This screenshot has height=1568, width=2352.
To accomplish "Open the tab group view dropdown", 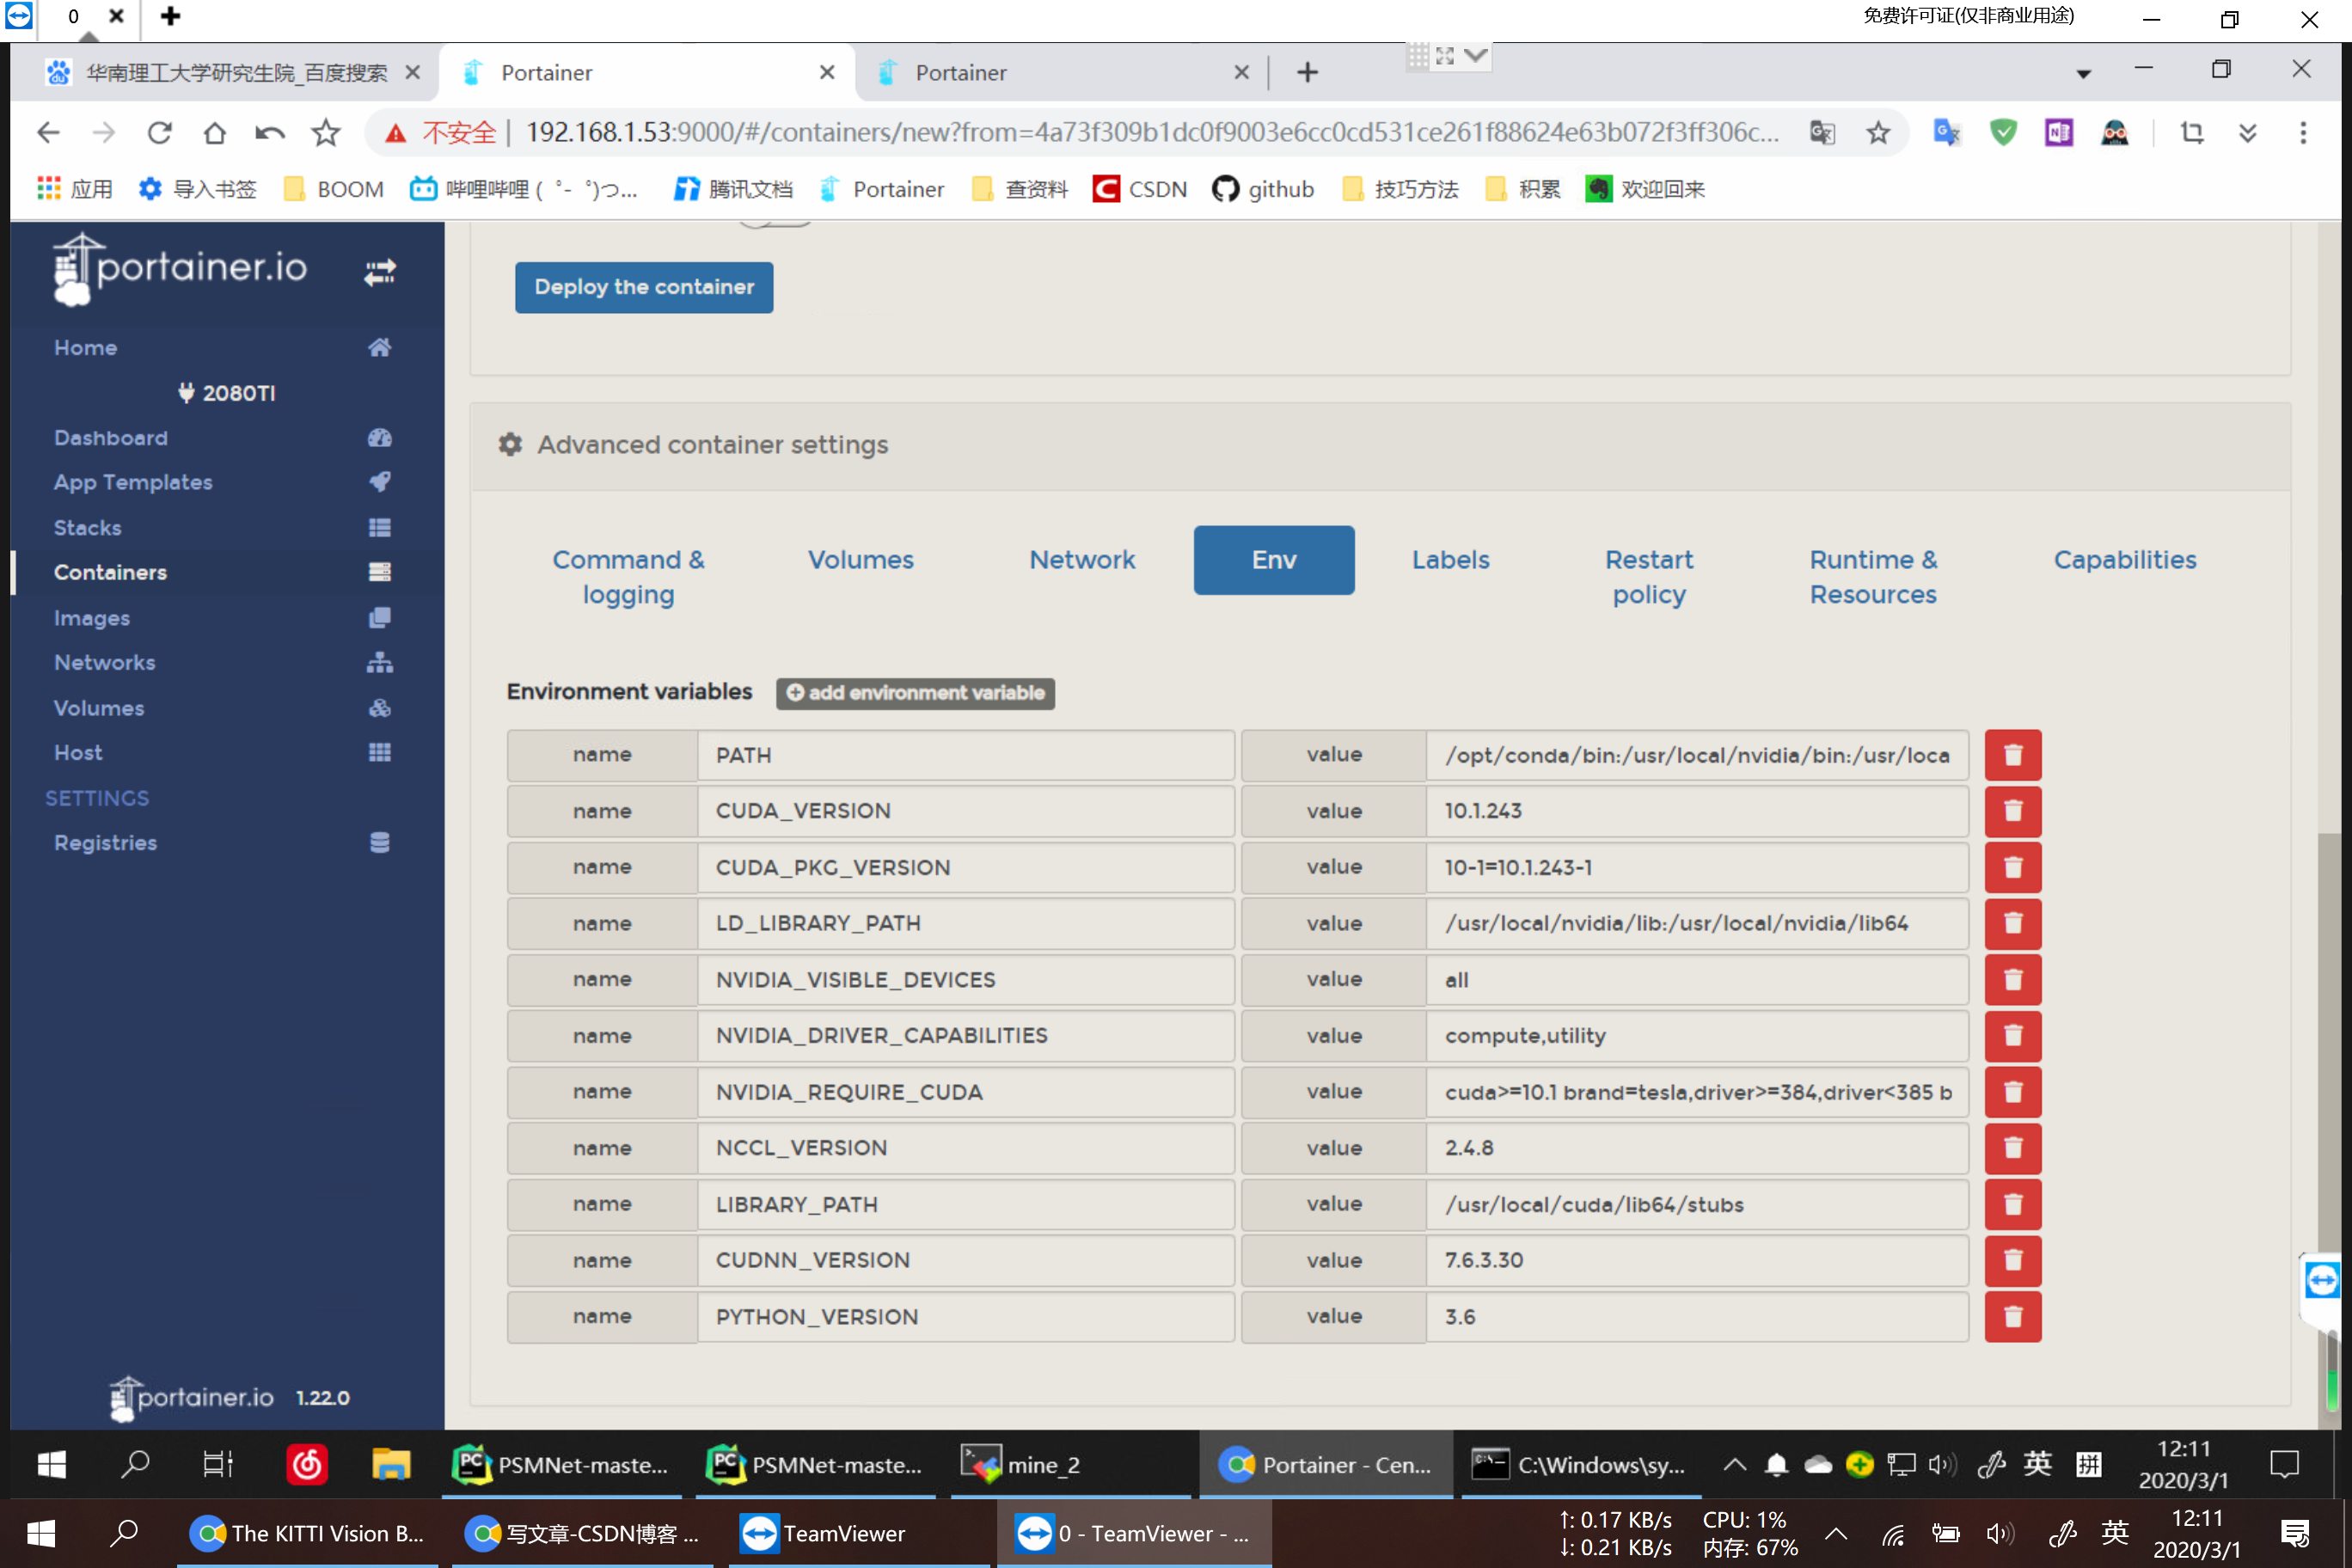I will coord(1475,56).
